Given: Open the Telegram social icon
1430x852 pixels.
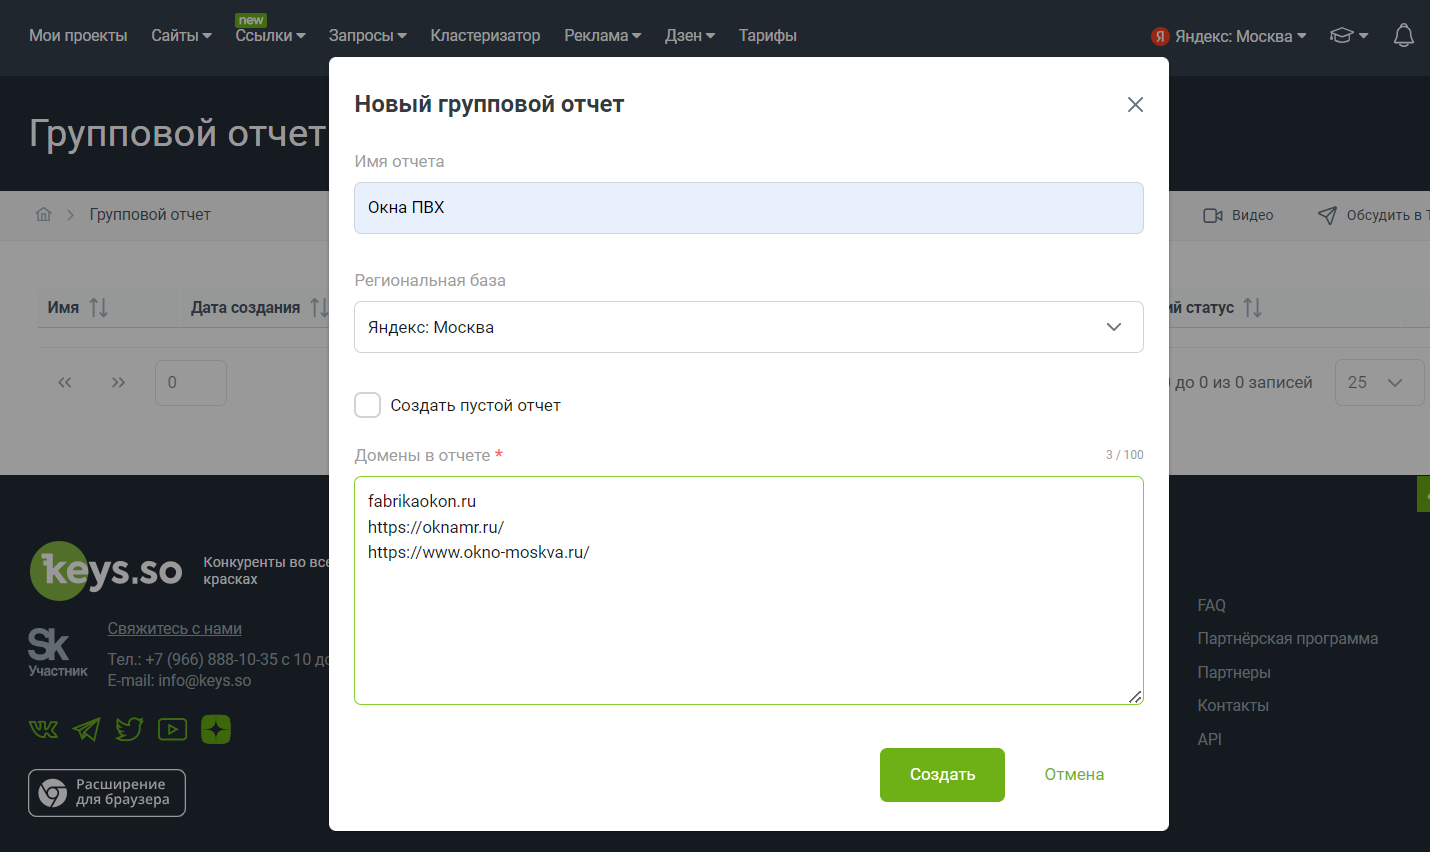Looking at the screenshot, I should click(x=87, y=730).
